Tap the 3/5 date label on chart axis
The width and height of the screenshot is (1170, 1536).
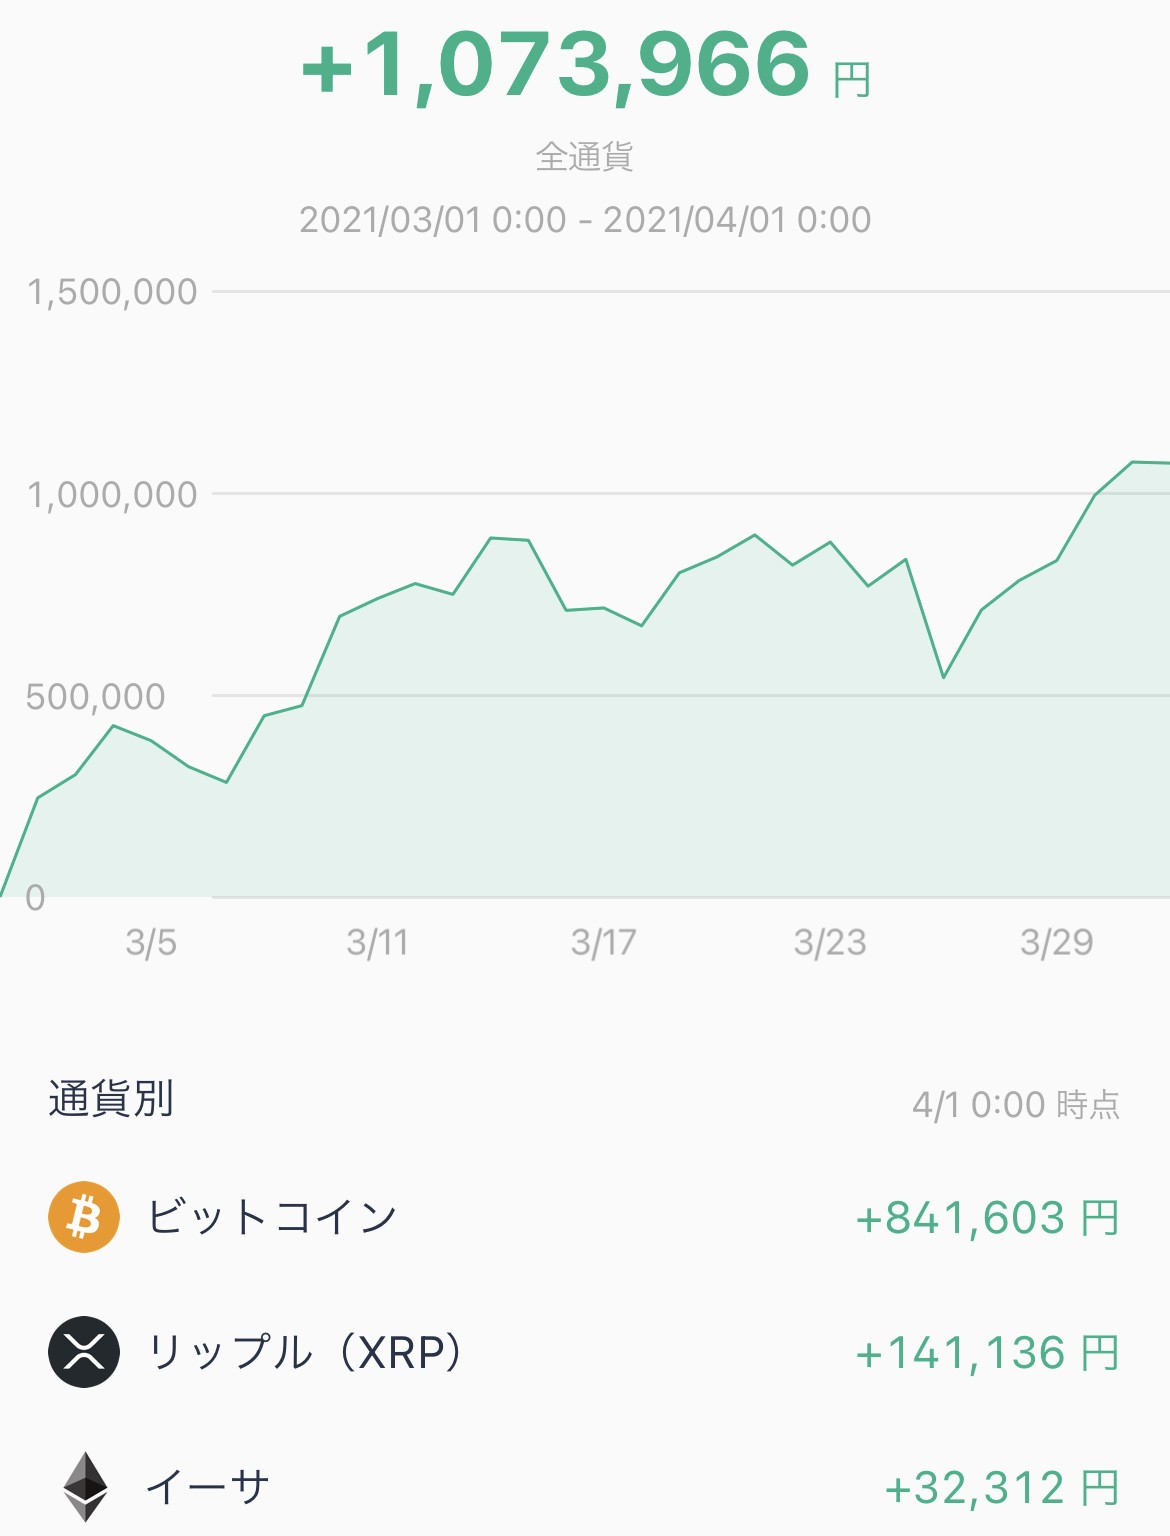(151, 942)
